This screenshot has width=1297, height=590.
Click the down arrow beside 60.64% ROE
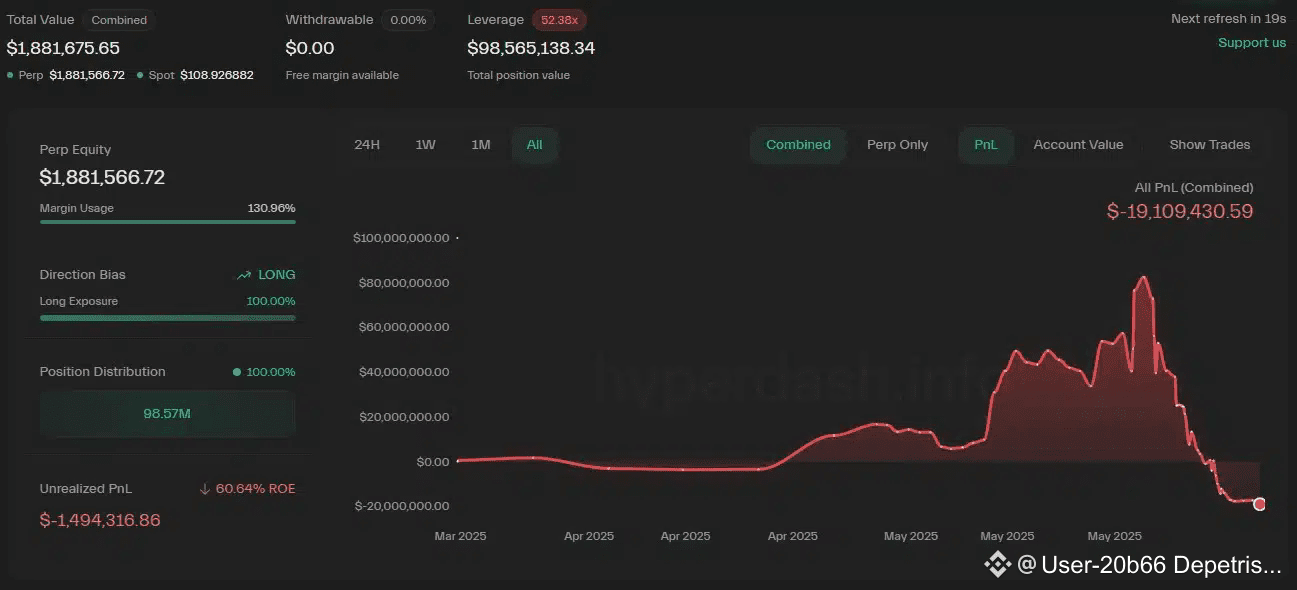pos(205,489)
